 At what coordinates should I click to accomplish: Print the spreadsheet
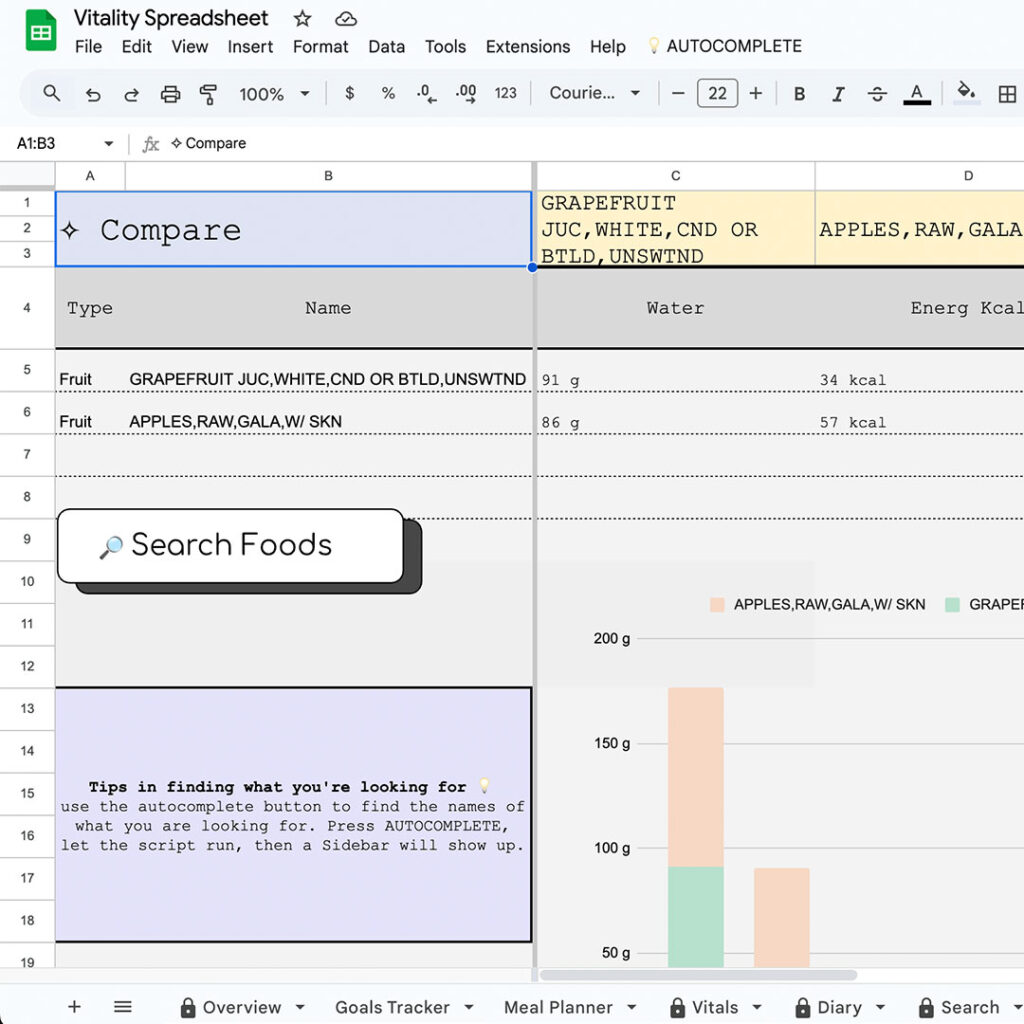(x=170, y=94)
